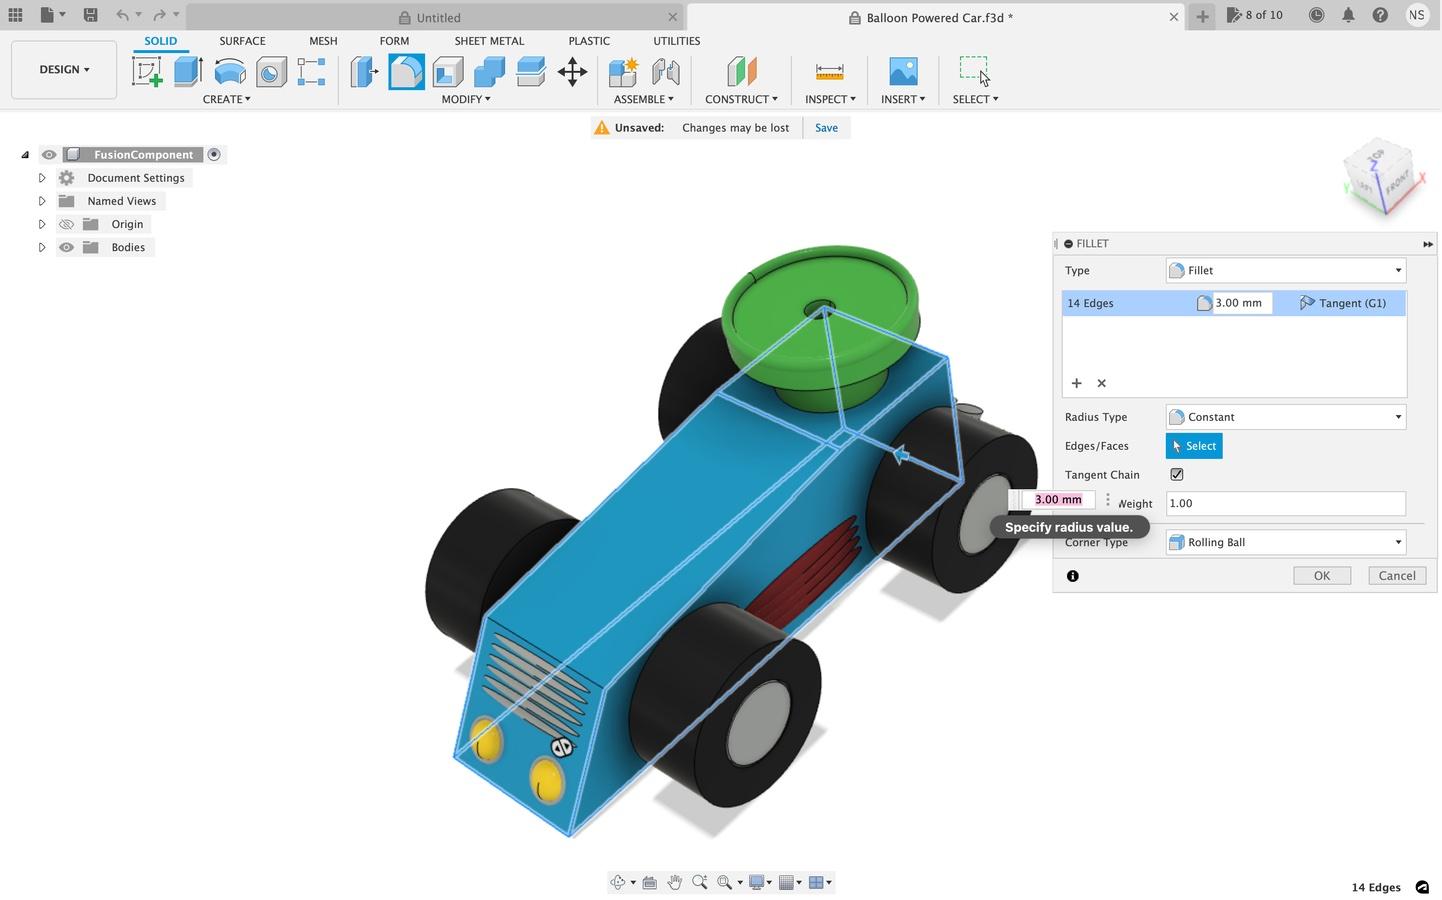Open the Fillet Type dropdown
This screenshot has width=1442, height=900.
1286,271
